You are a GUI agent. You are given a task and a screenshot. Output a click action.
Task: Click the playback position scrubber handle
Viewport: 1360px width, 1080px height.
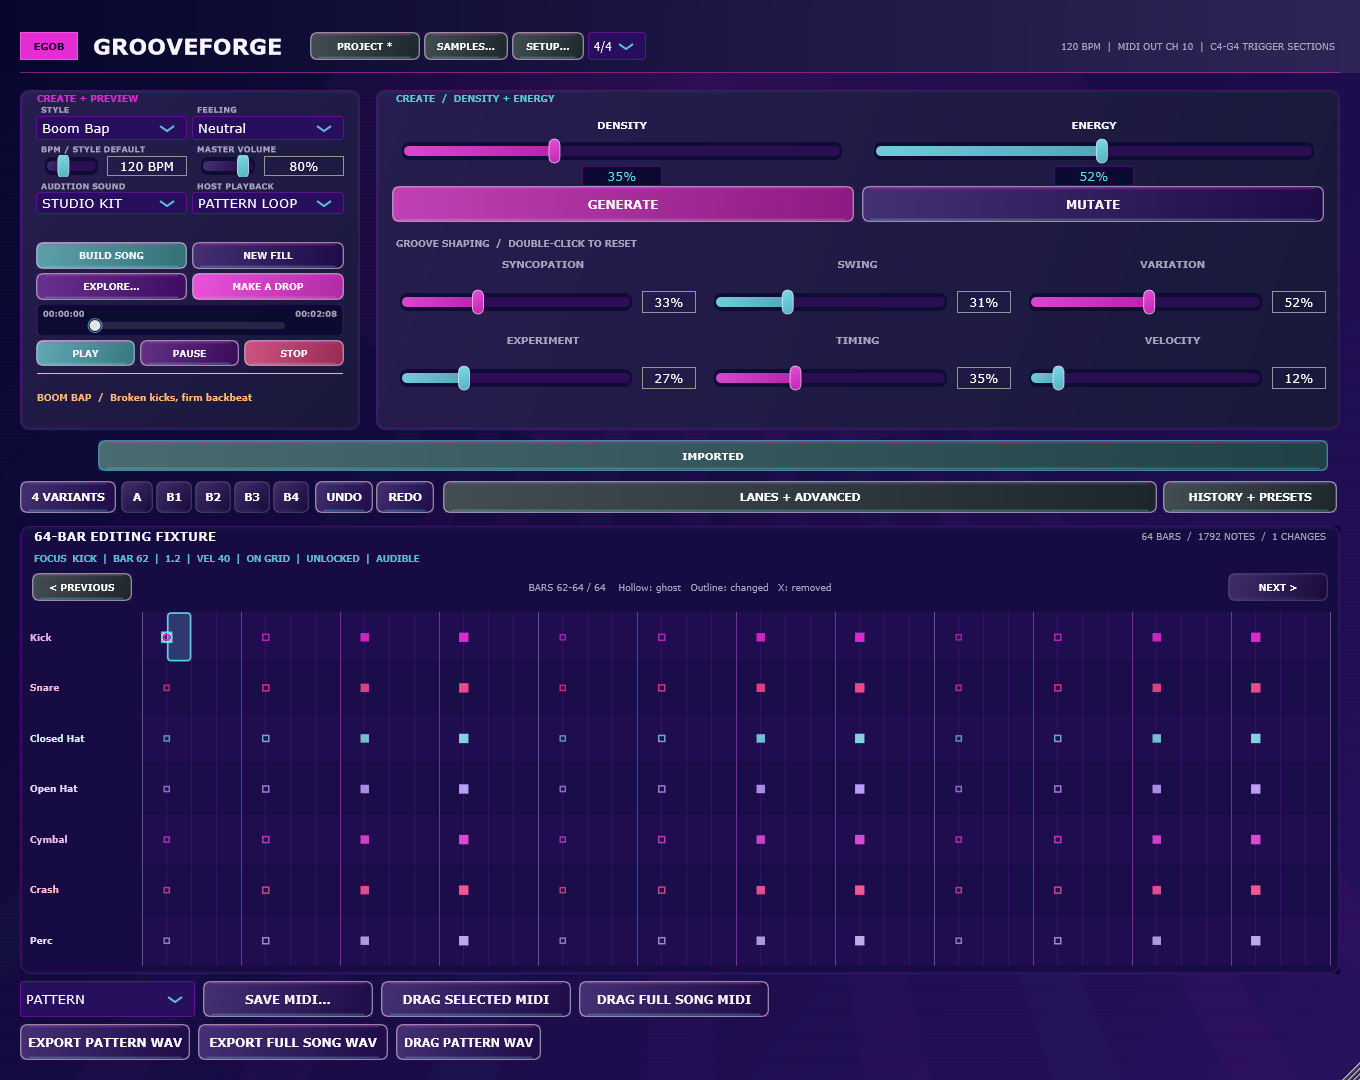95,325
